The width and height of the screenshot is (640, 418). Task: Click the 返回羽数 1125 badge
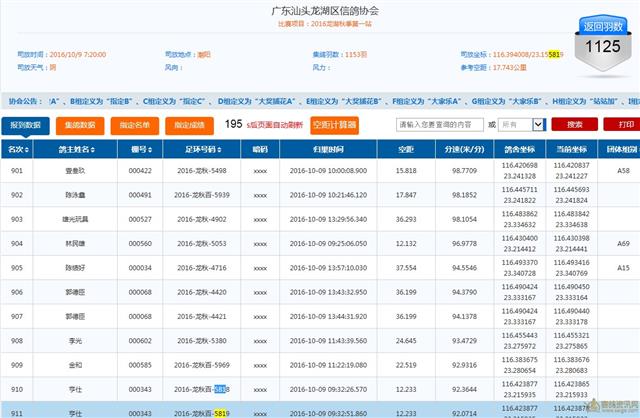pos(603,35)
